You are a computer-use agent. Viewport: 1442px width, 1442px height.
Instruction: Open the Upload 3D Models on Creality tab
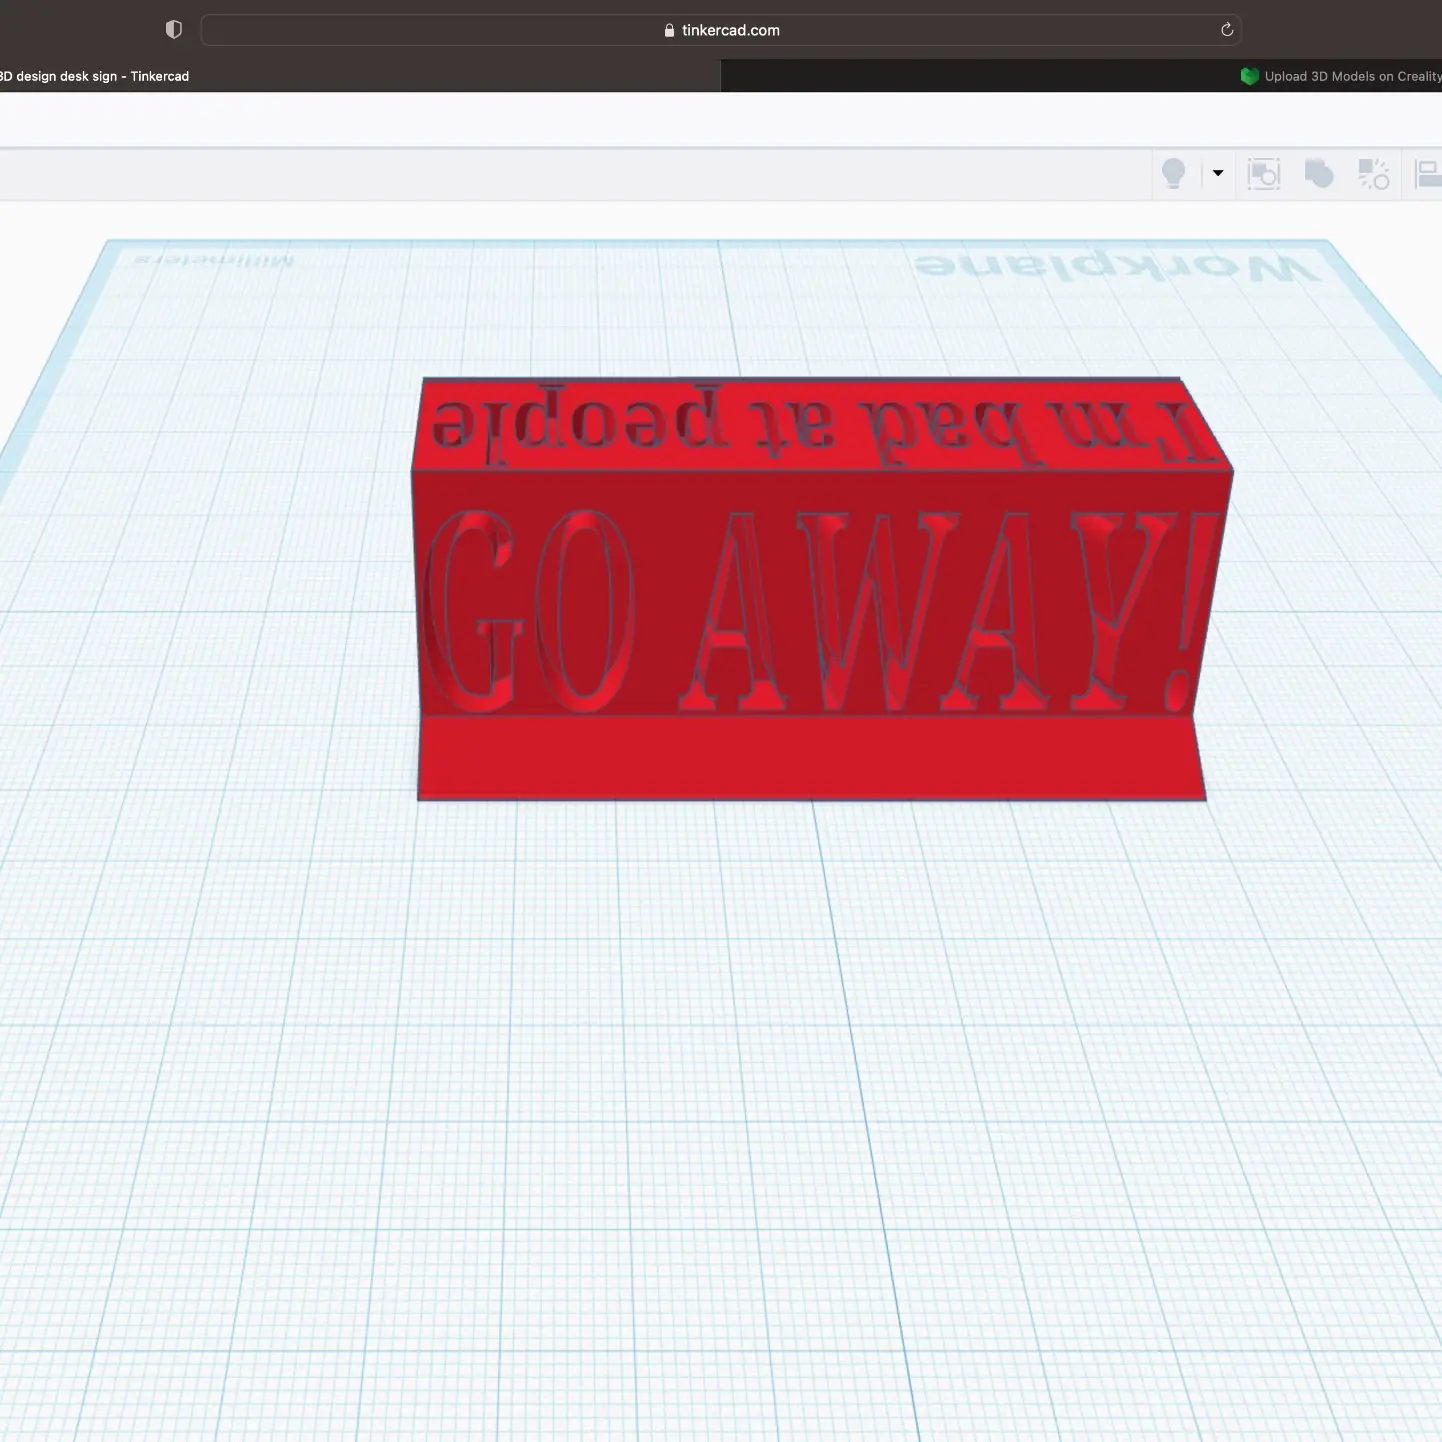tap(1351, 76)
